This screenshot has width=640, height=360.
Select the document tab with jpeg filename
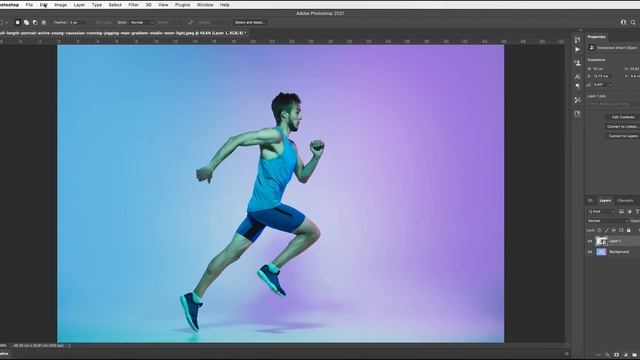pos(122,33)
